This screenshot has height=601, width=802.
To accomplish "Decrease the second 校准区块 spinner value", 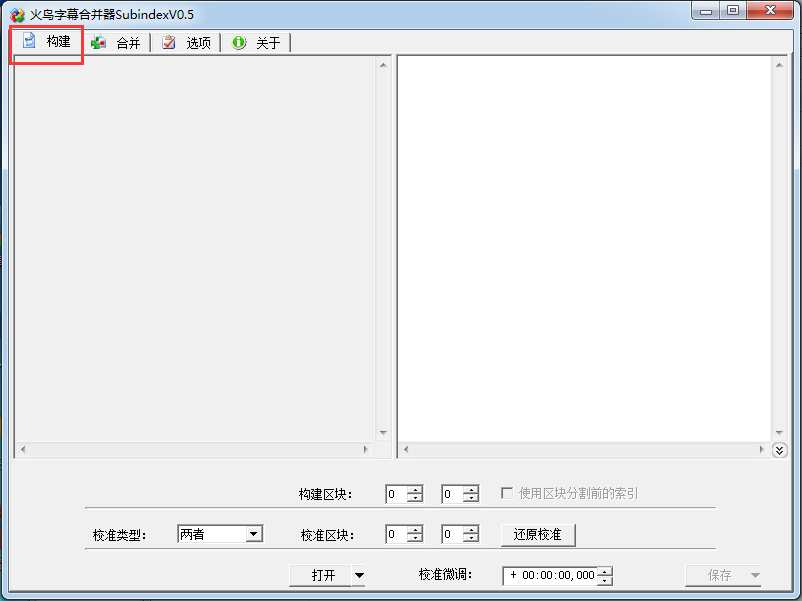I will [471, 539].
